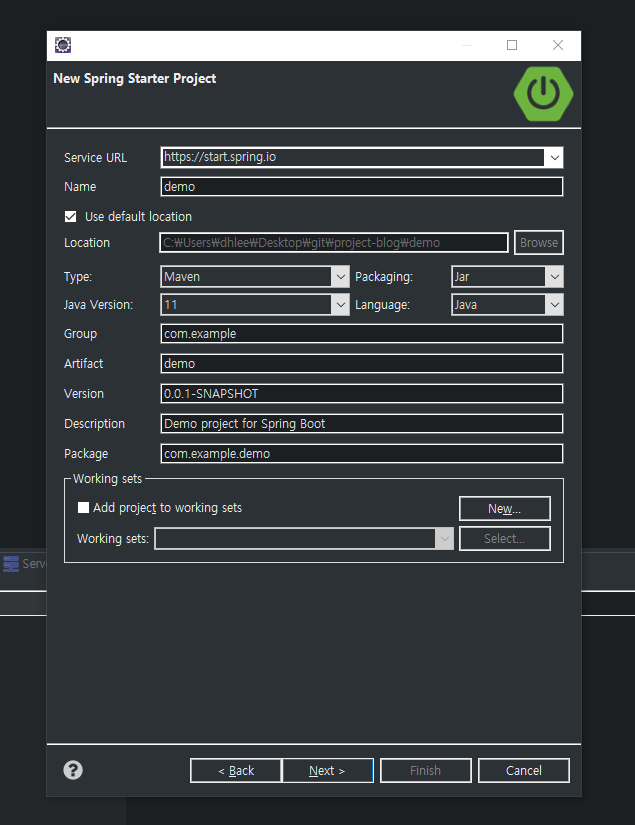
Task: Expand the Service URL dropdown arrow
Action: [555, 158]
